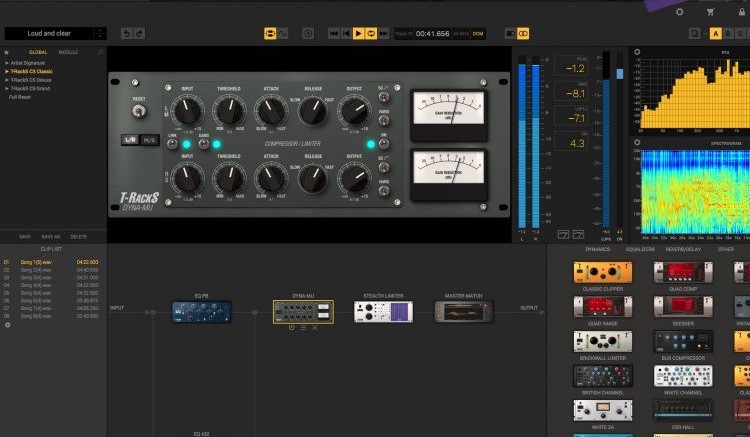Click the Play button
This screenshot has width=750, height=437.
pyautogui.click(x=358, y=33)
